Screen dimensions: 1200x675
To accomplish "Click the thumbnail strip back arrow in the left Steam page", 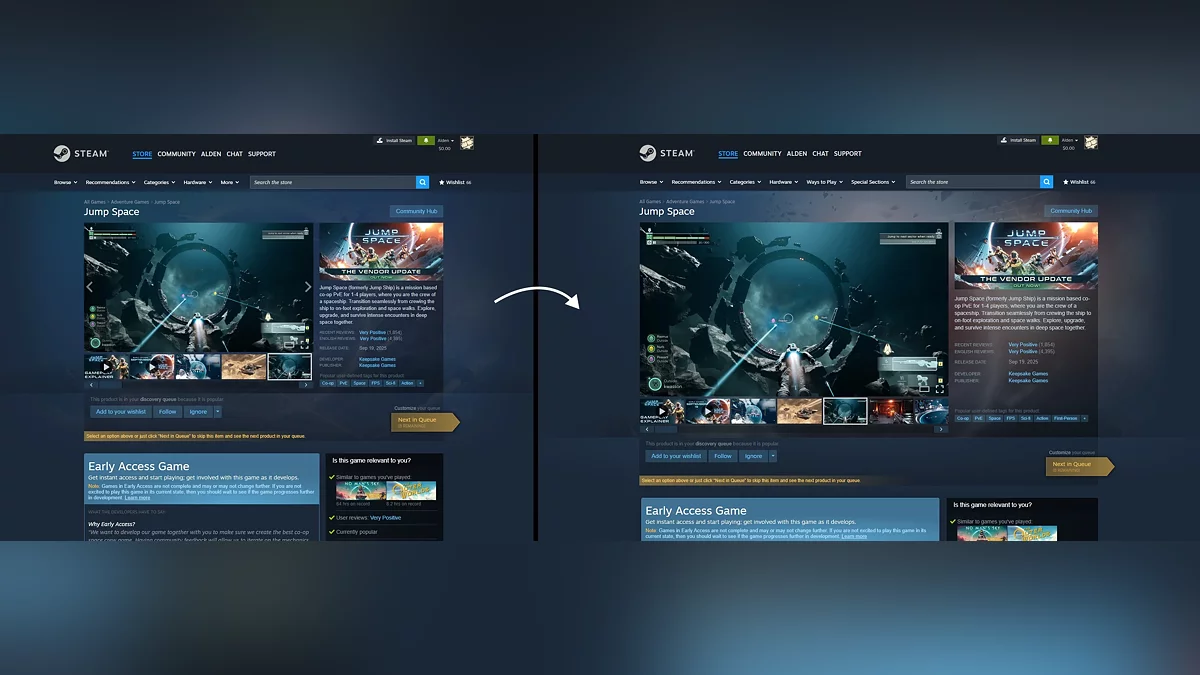I will [91, 385].
